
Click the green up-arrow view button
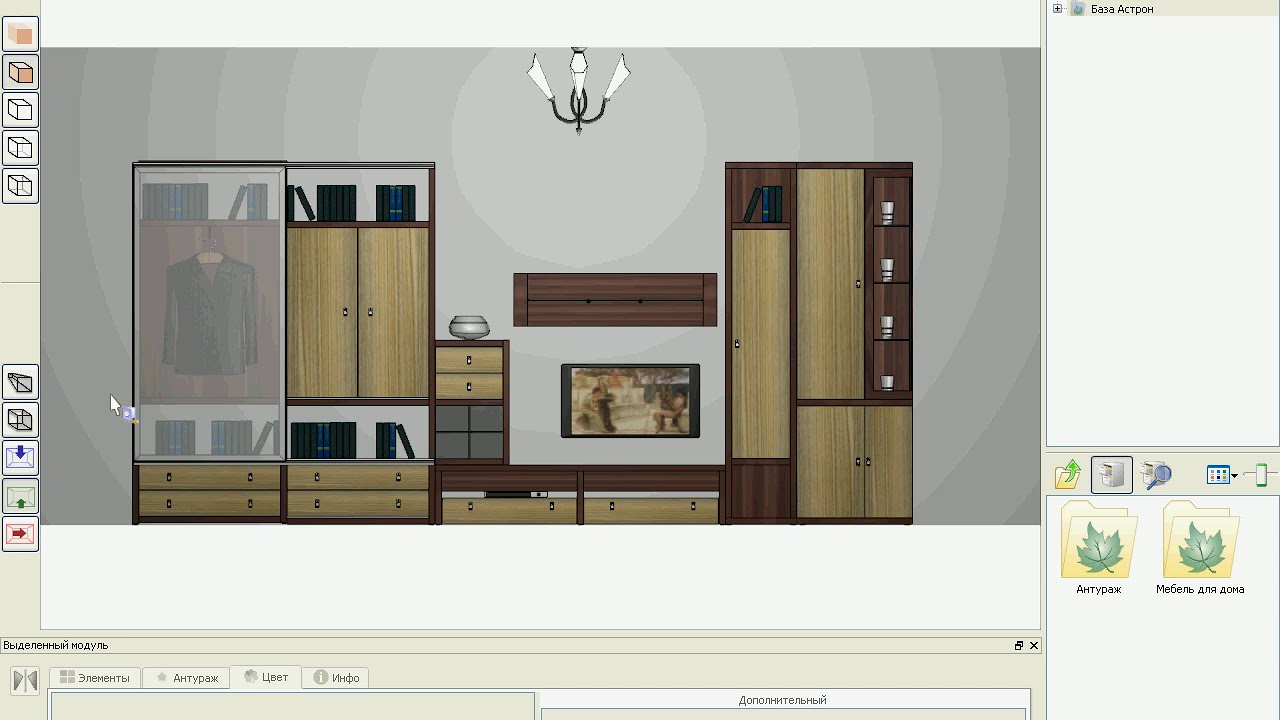point(20,496)
